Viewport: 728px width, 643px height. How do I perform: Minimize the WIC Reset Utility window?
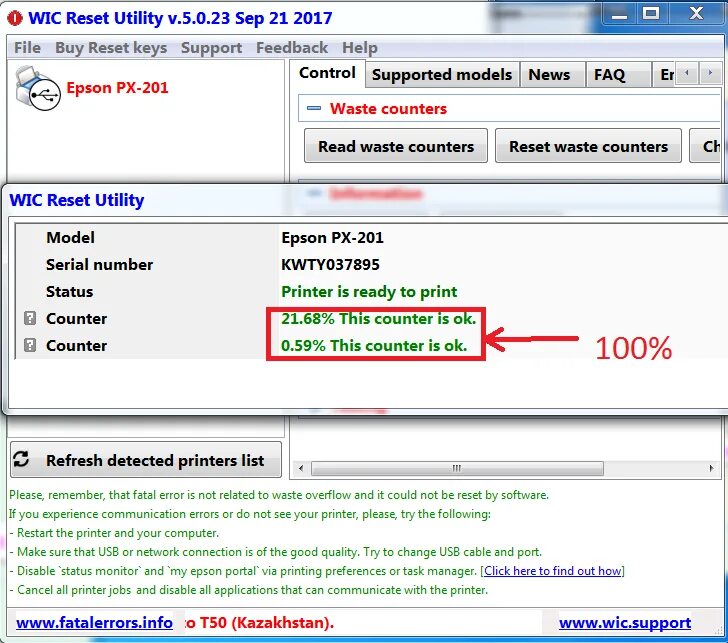coord(619,13)
